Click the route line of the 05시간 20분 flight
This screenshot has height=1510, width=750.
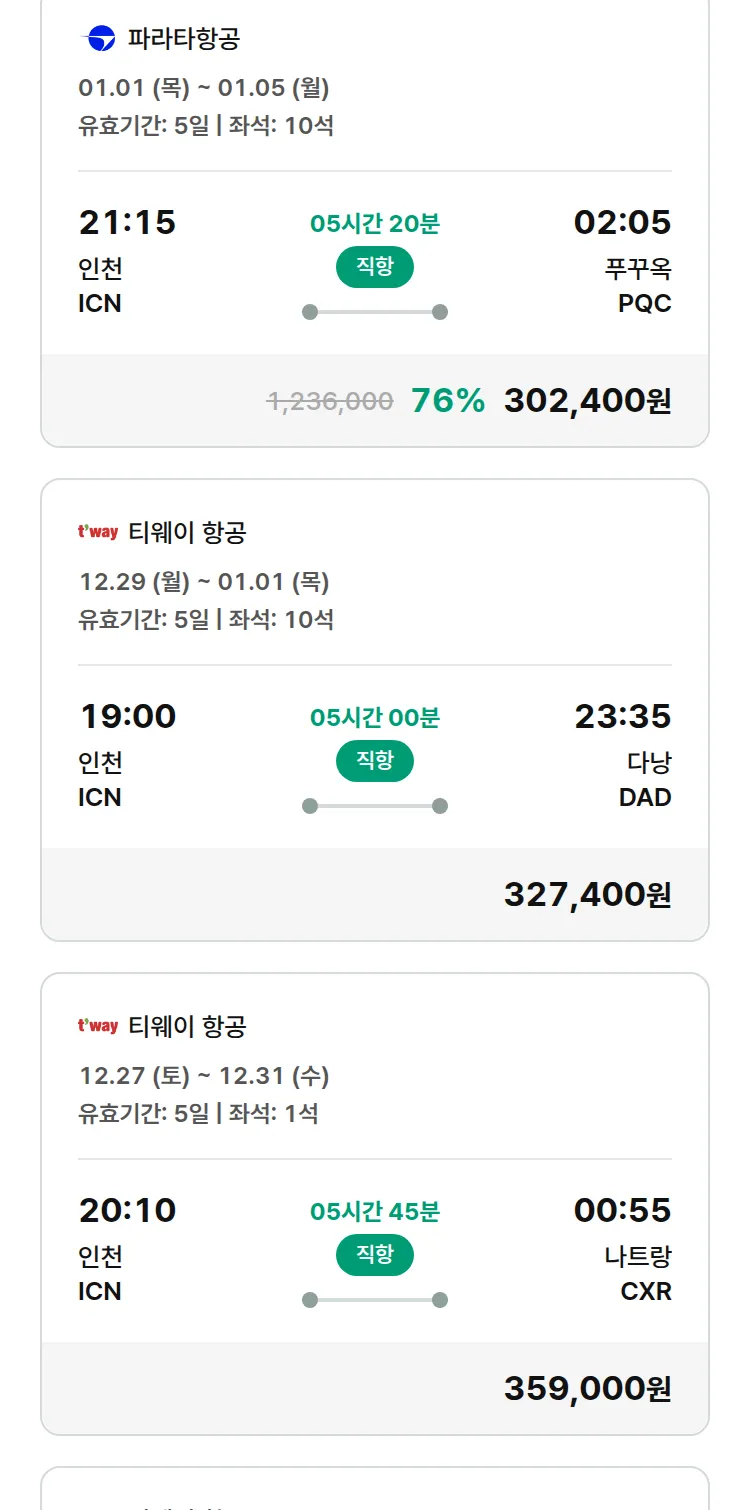tap(374, 312)
